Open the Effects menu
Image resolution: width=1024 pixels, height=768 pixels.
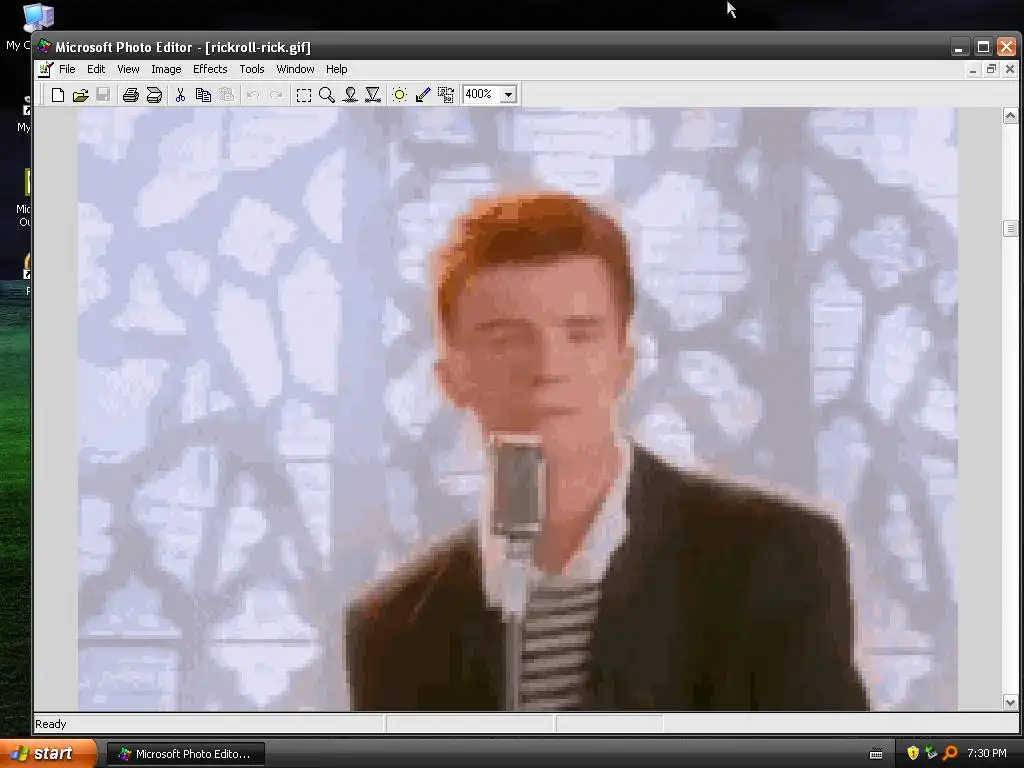point(210,69)
